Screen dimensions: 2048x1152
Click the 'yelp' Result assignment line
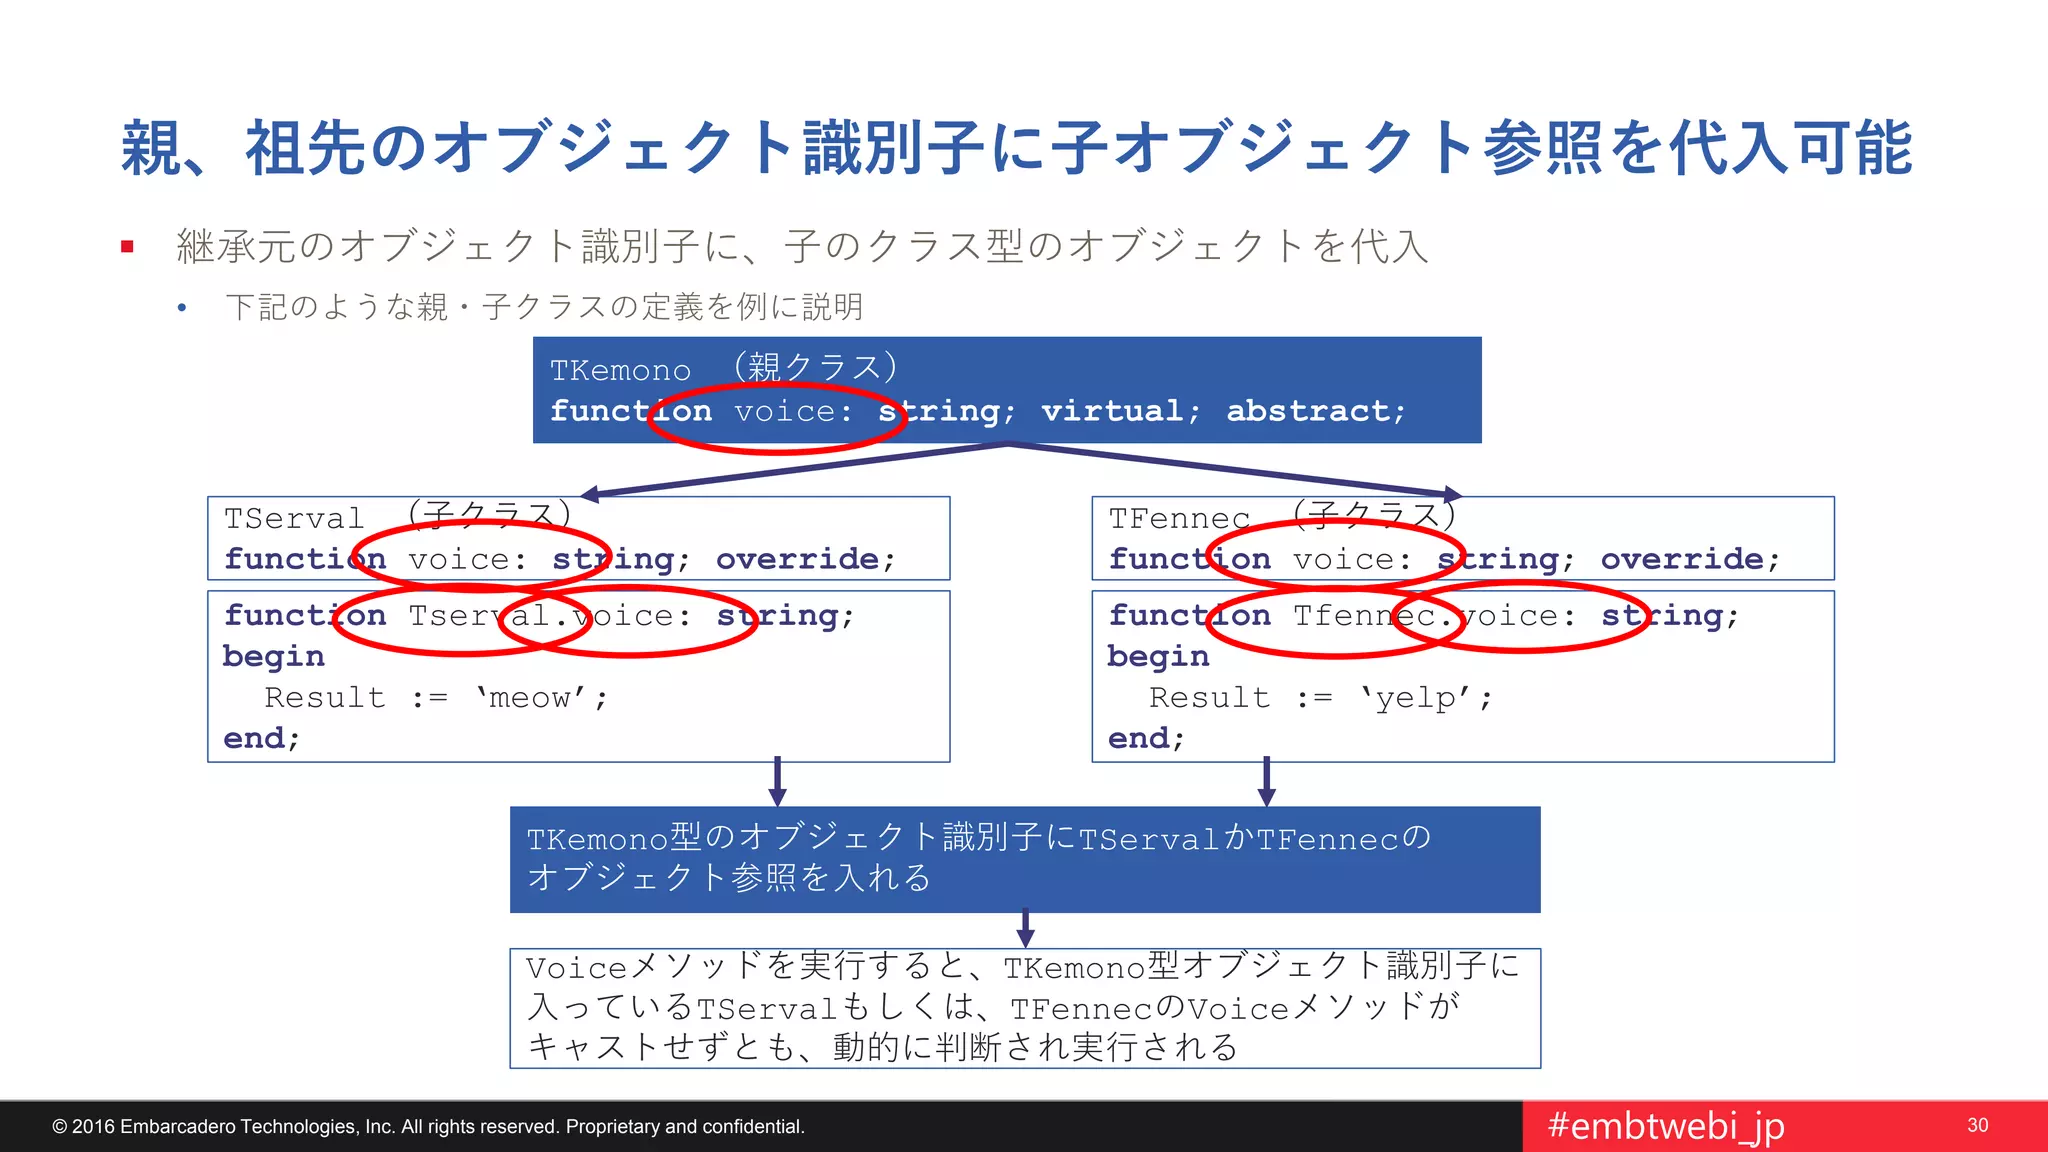coord(1320,697)
